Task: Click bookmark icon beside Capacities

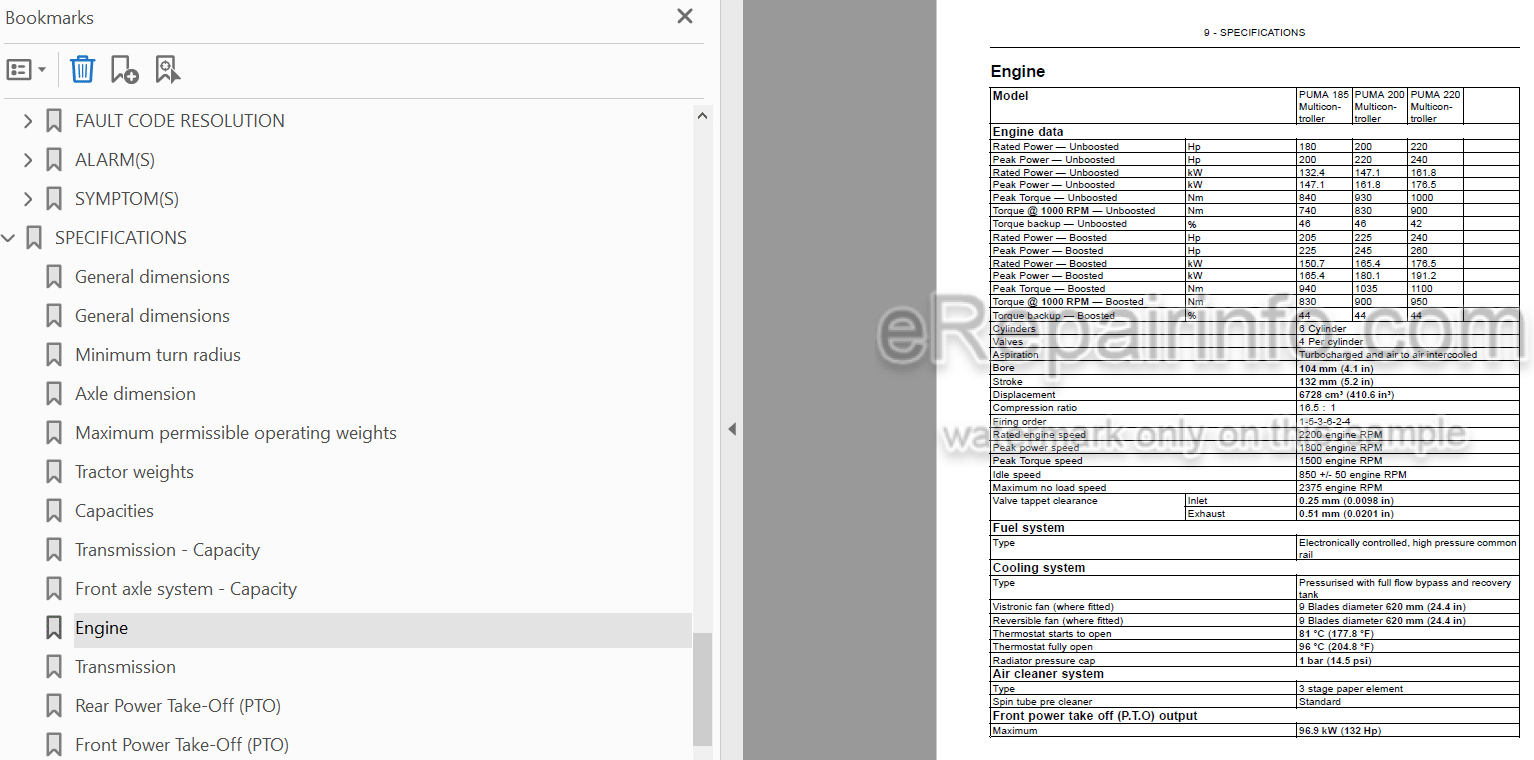Action: click(54, 511)
